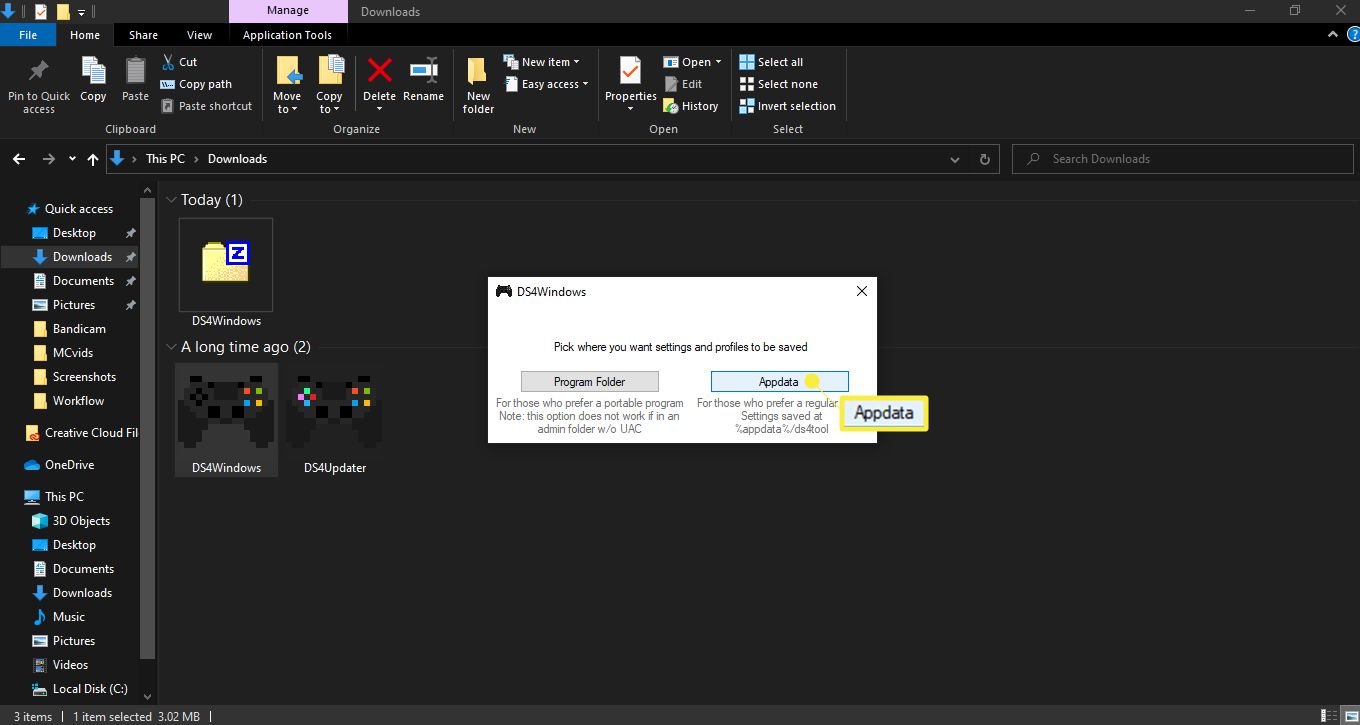Expand the address bar history dropdown

coord(955,159)
